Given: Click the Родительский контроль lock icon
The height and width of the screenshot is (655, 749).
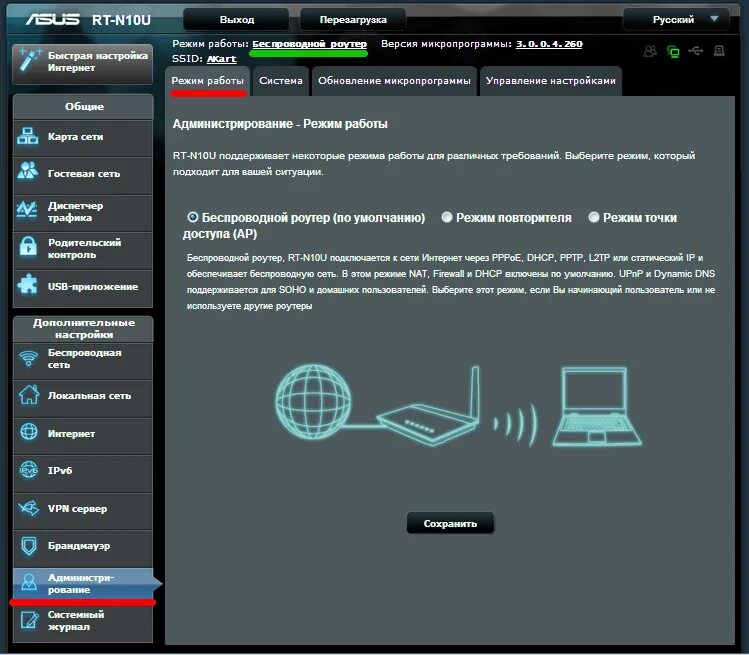Looking at the screenshot, I should point(28,247).
